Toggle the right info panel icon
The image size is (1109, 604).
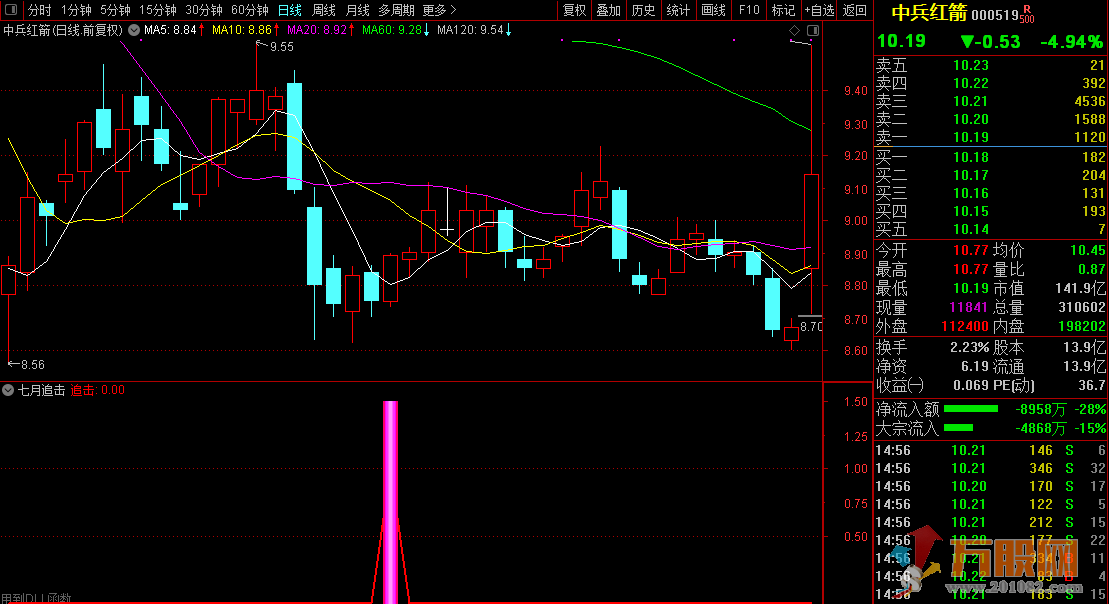coord(813,30)
